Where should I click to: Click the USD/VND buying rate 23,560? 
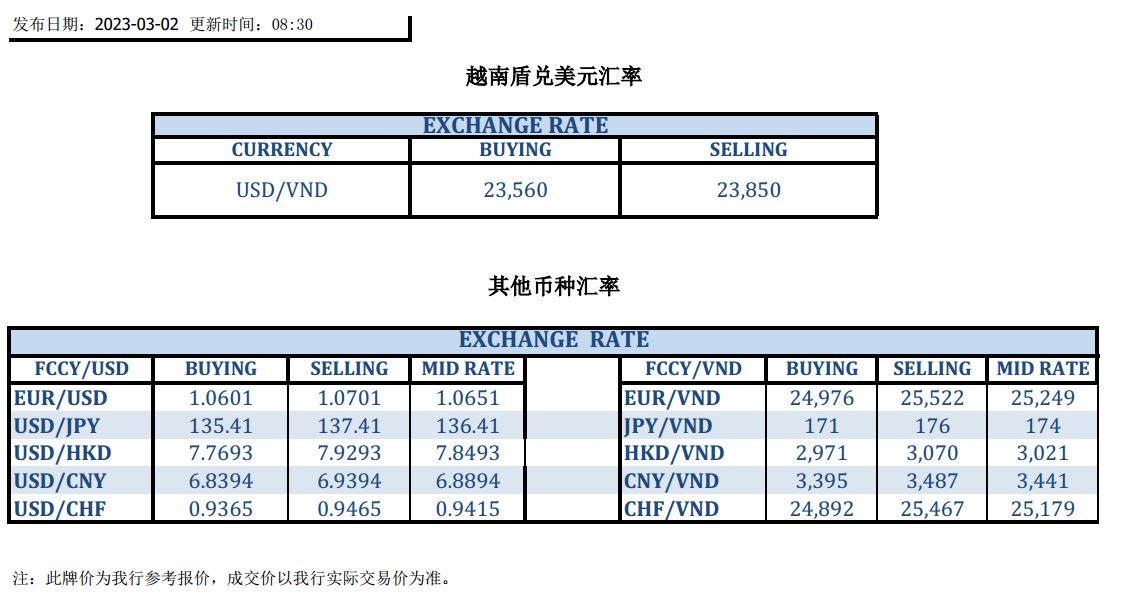pyautogui.click(x=515, y=190)
